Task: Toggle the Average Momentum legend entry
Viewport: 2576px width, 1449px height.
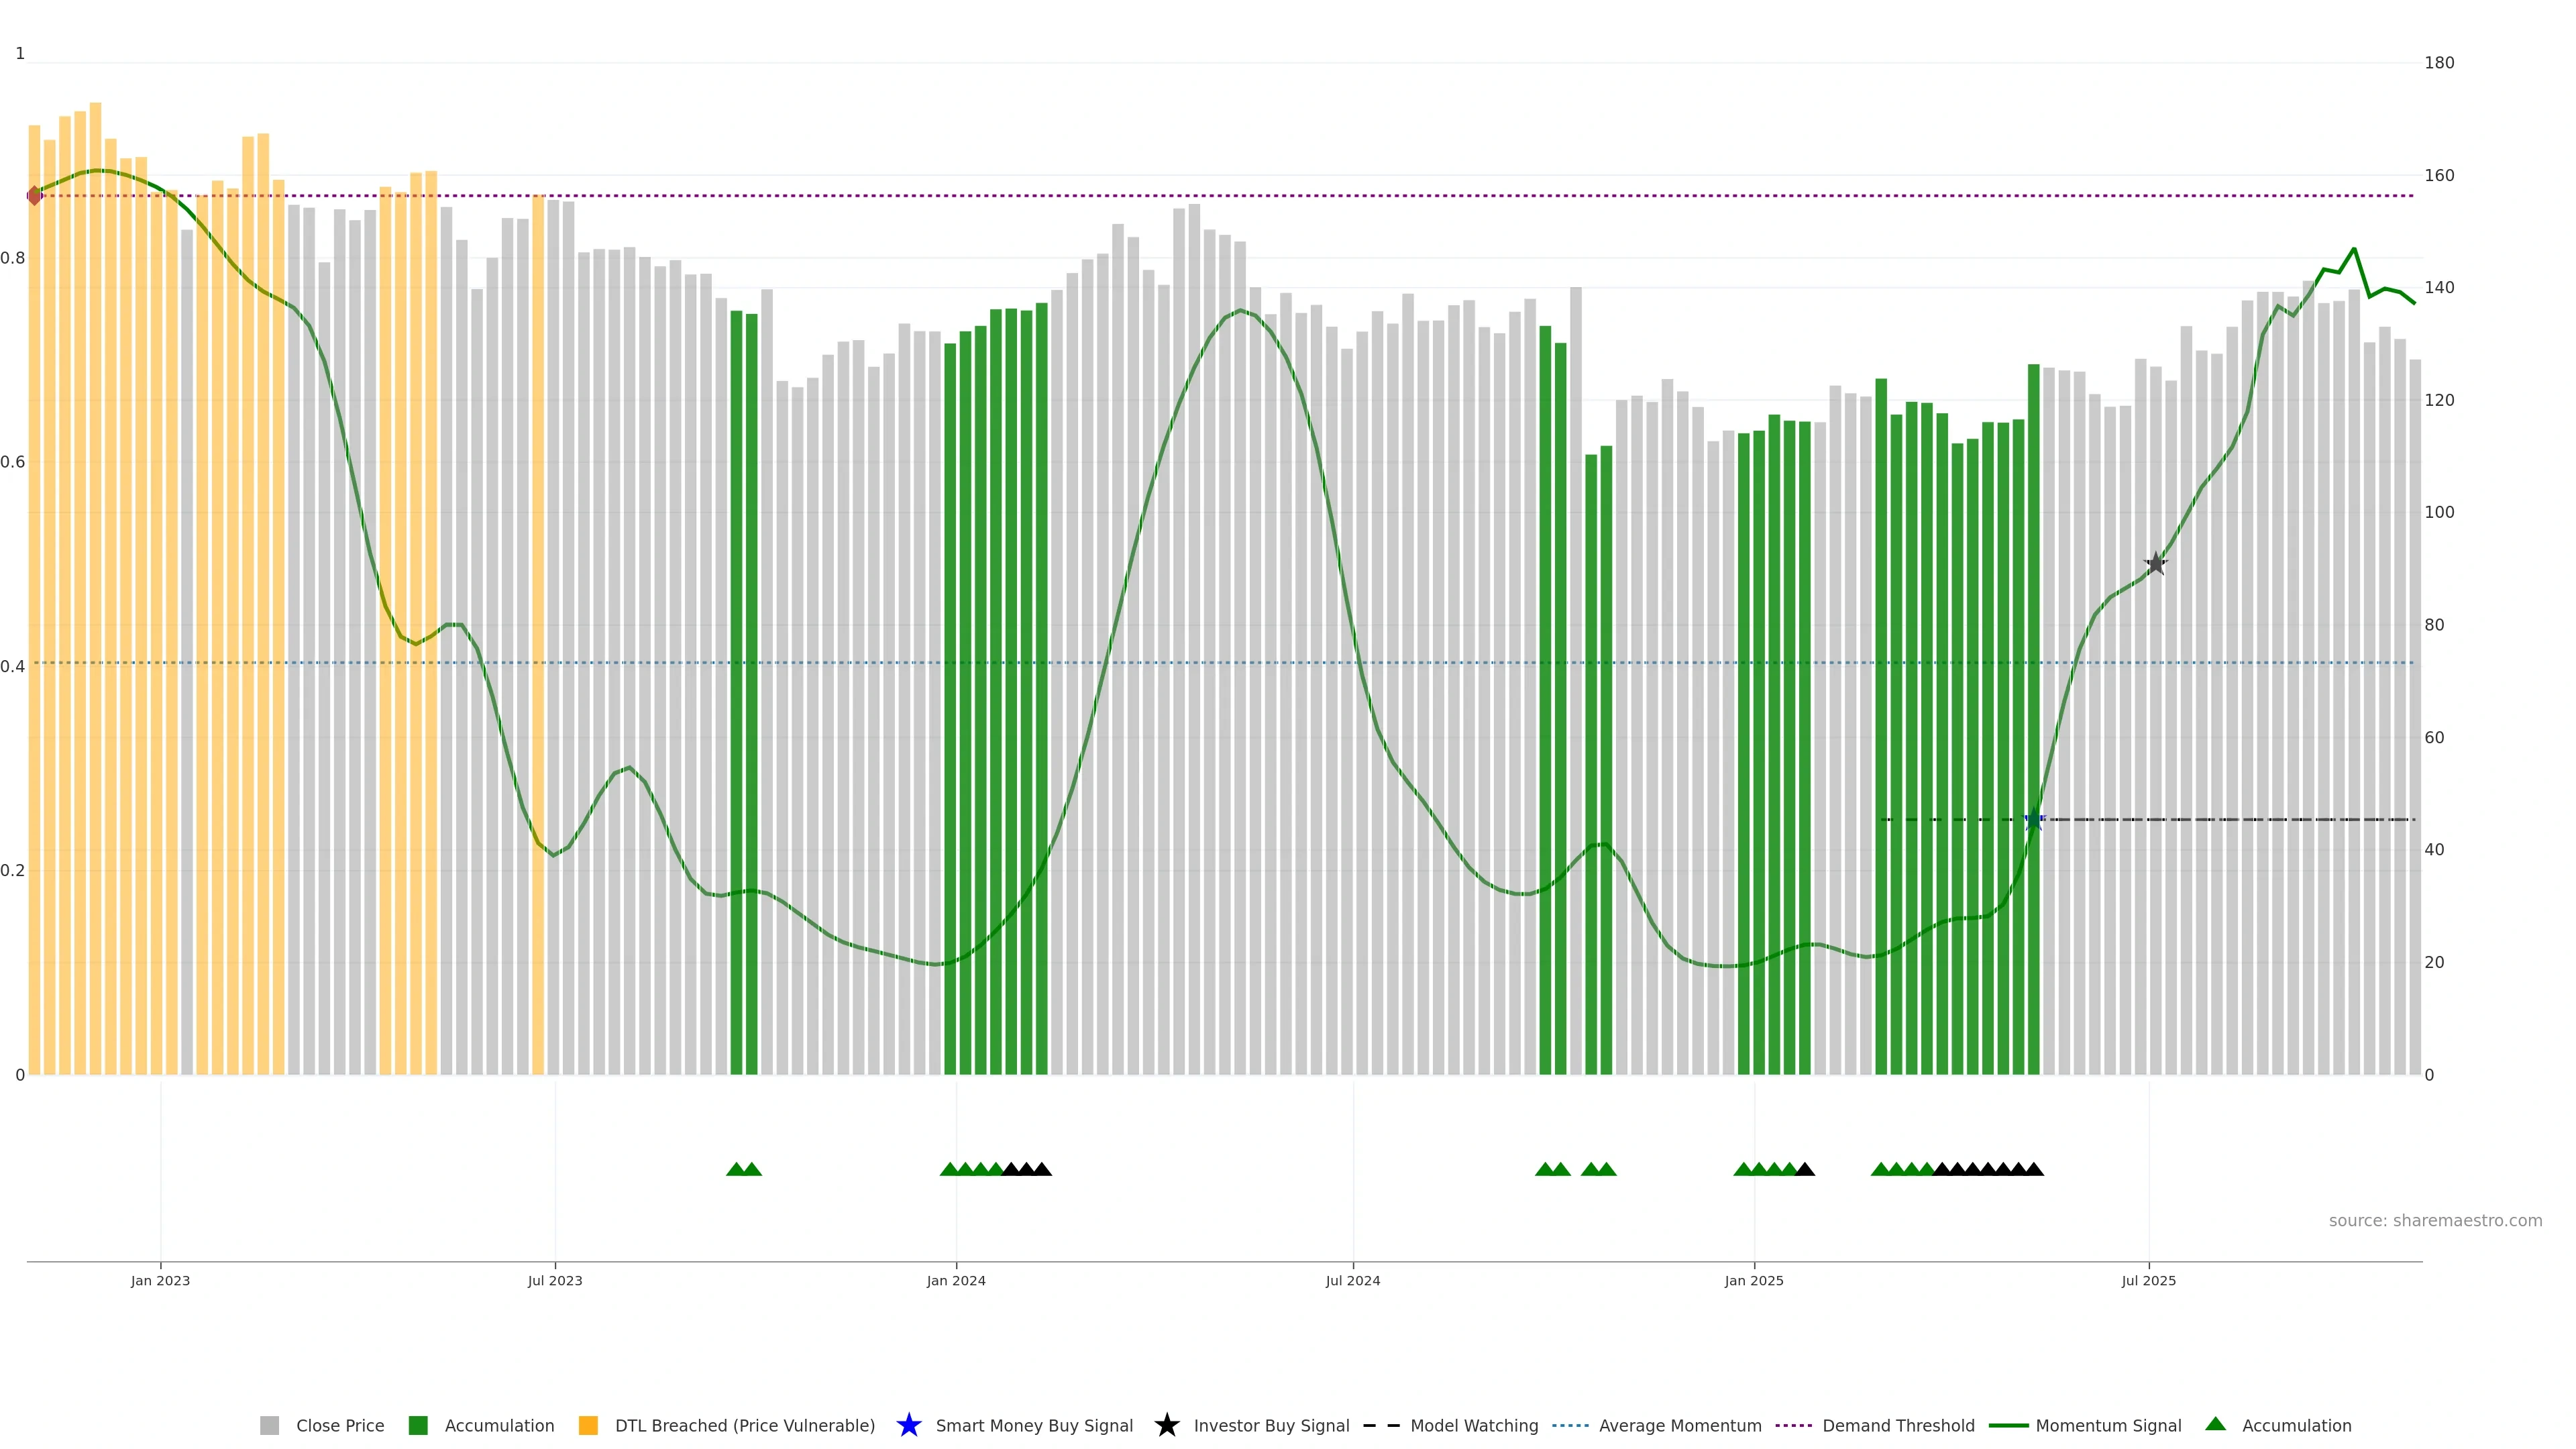Action: 1679,1425
